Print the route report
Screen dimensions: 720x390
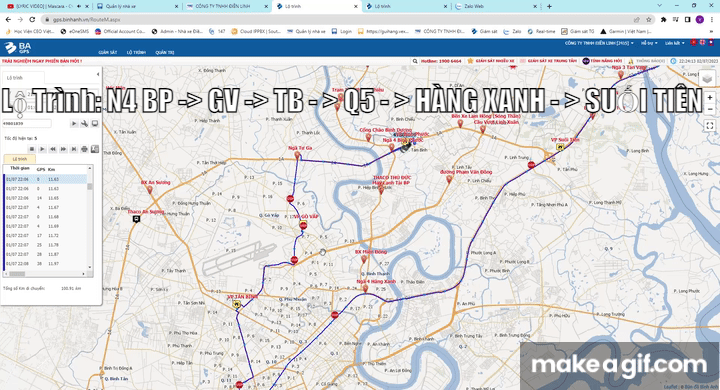point(84,149)
